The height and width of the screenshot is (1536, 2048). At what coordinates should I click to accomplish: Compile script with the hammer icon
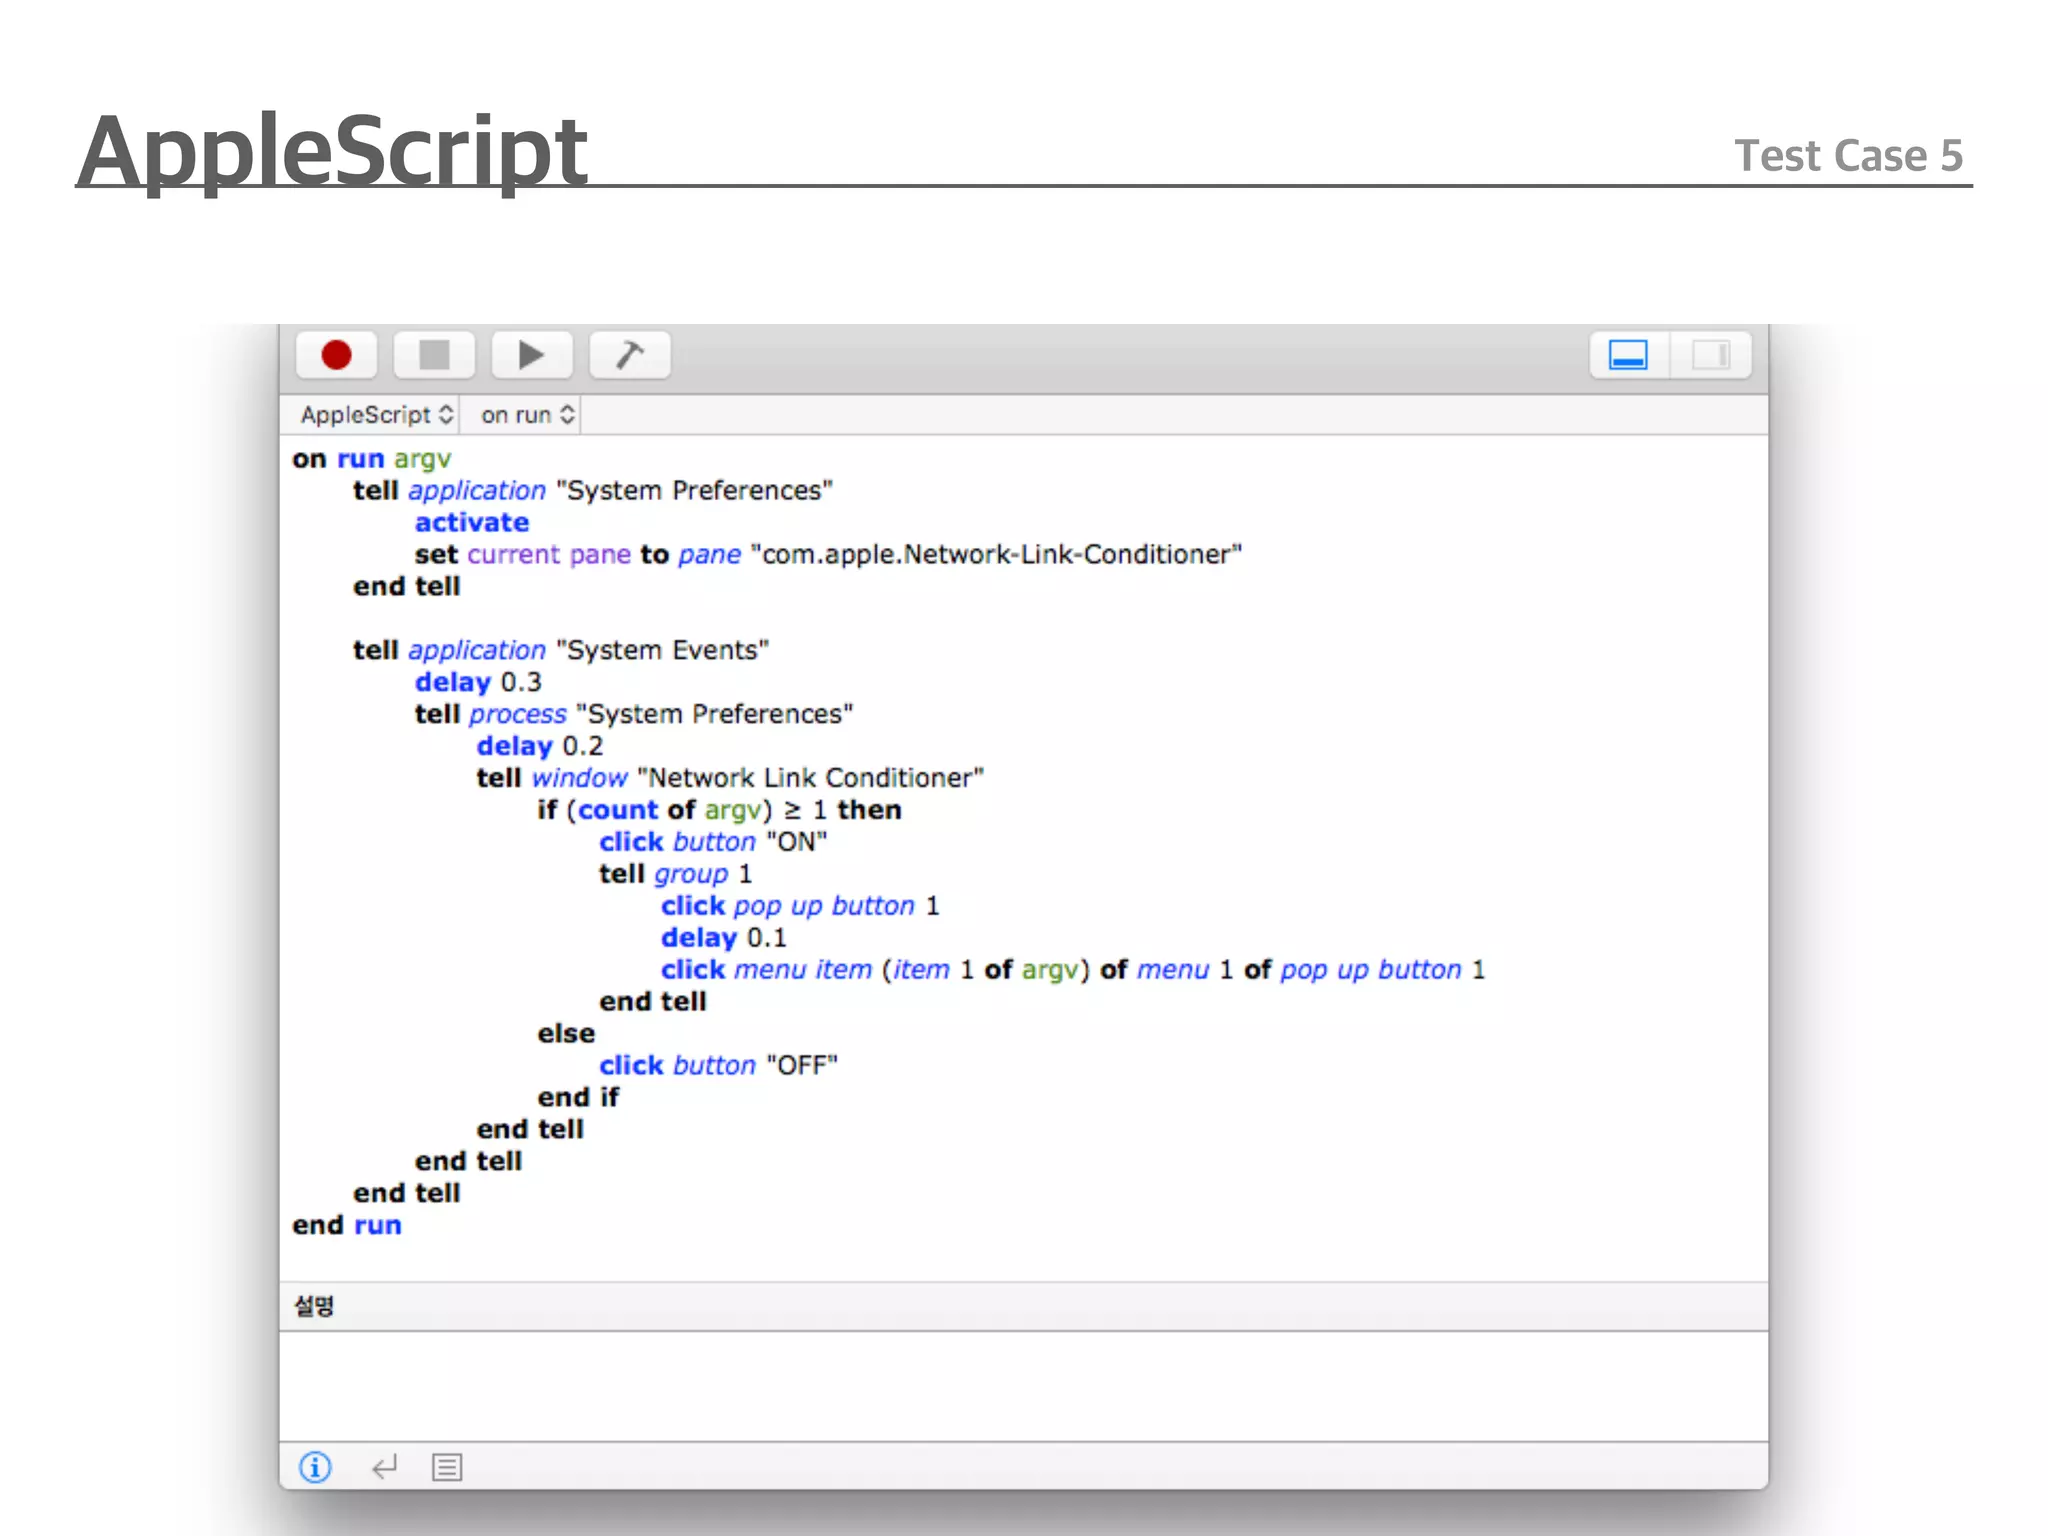(x=629, y=355)
